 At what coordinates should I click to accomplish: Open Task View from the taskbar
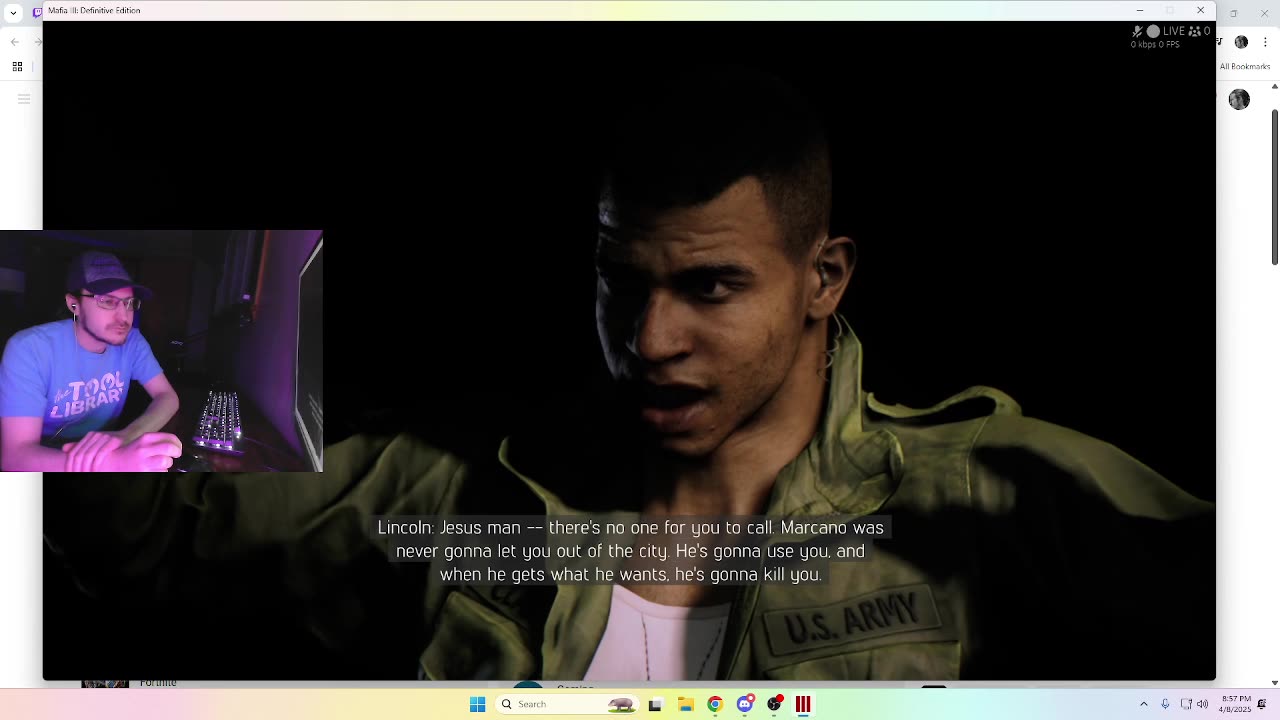coord(655,704)
